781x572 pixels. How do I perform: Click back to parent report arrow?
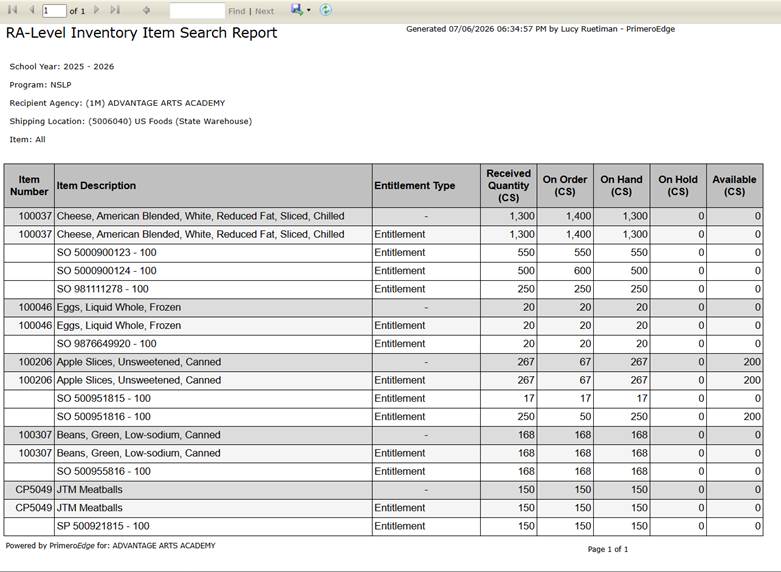146,10
